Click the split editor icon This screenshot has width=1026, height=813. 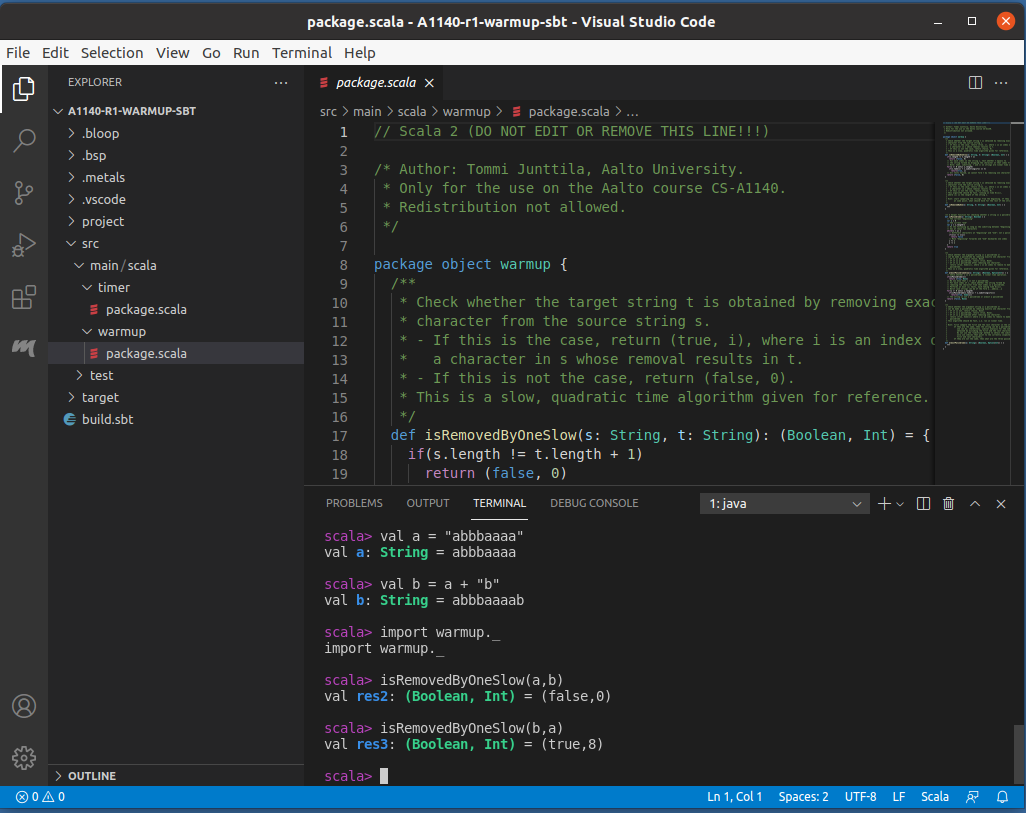975,83
